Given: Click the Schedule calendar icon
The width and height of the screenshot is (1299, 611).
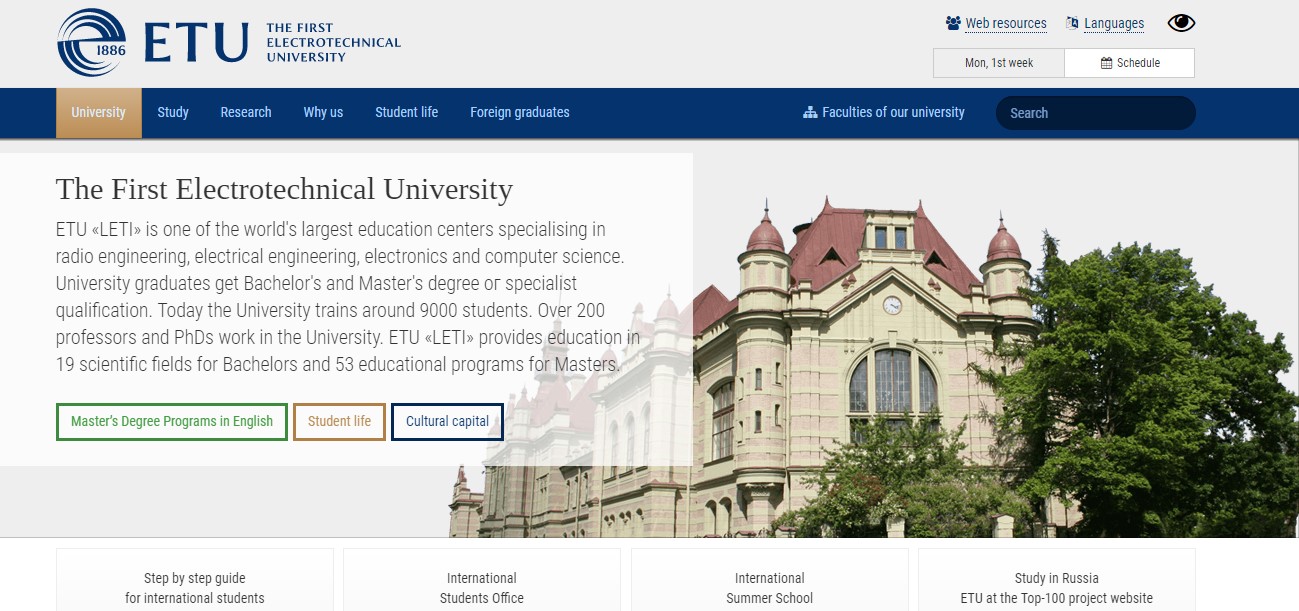Looking at the screenshot, I should coord(1106,63).
